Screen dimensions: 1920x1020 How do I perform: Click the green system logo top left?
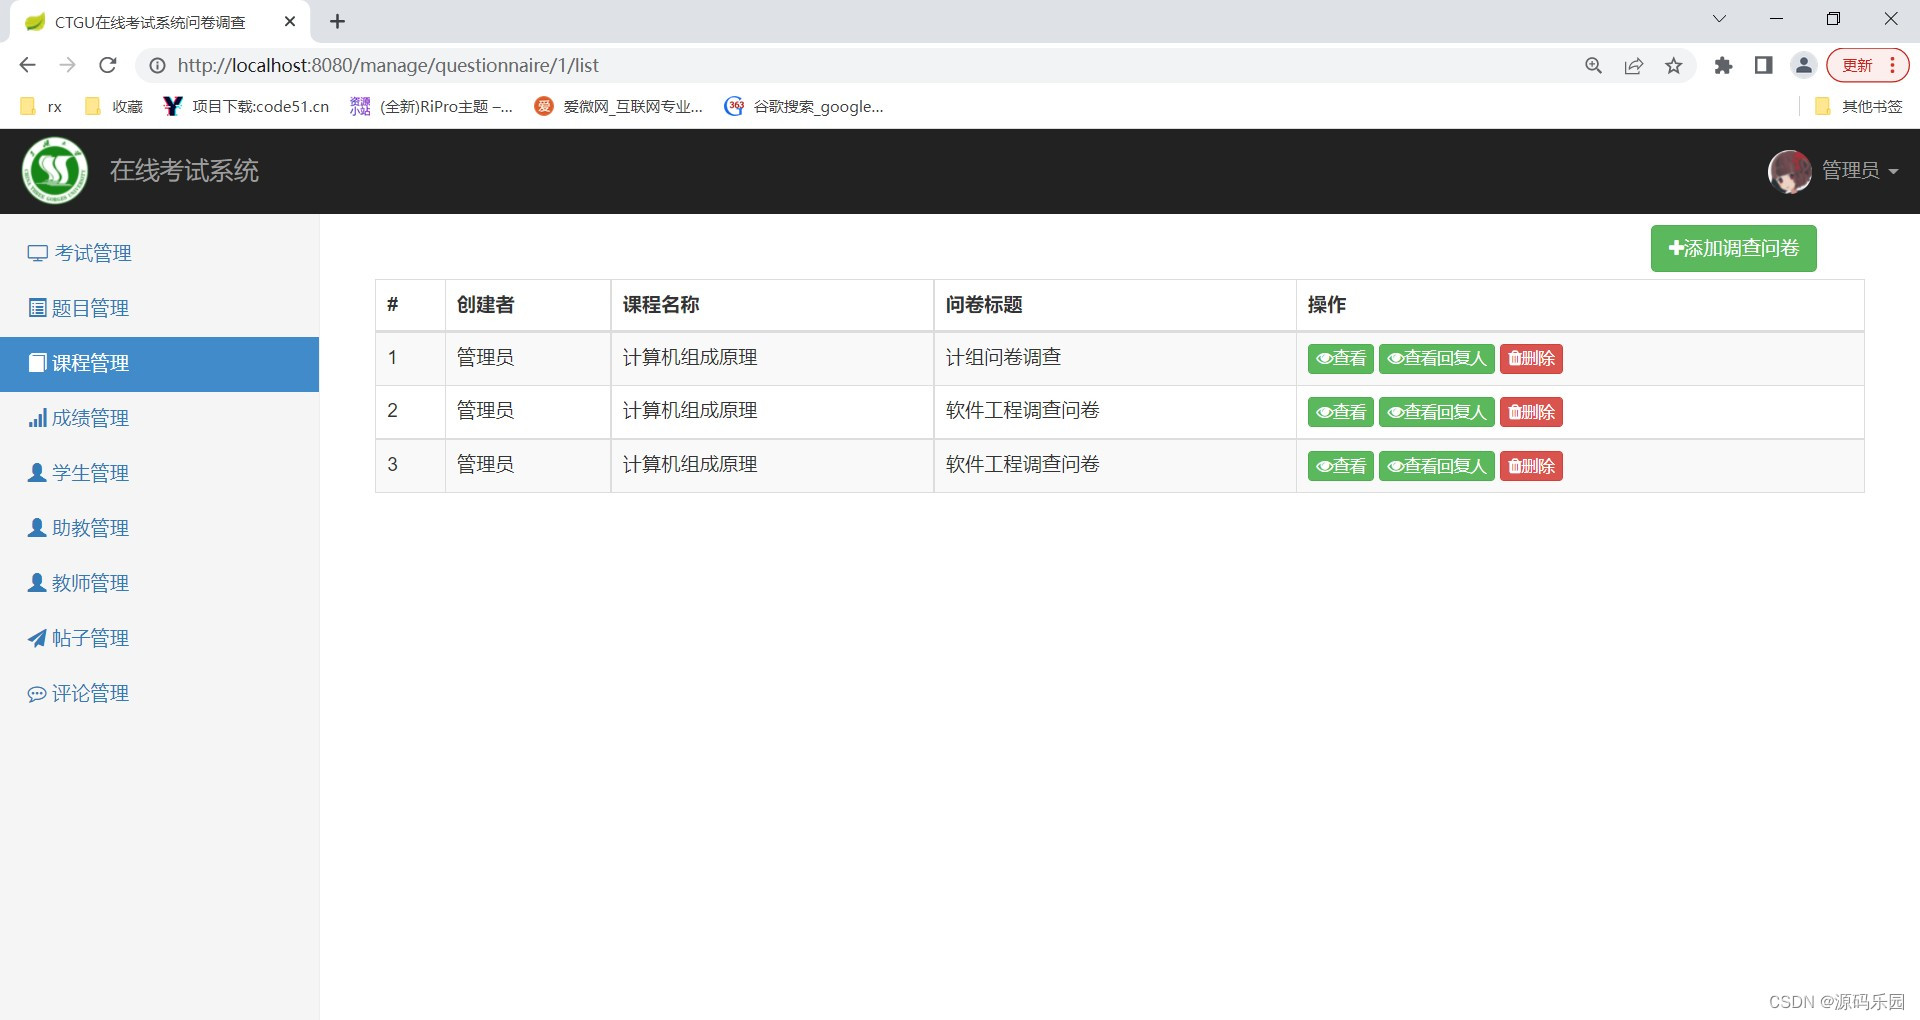pos(54,170)
